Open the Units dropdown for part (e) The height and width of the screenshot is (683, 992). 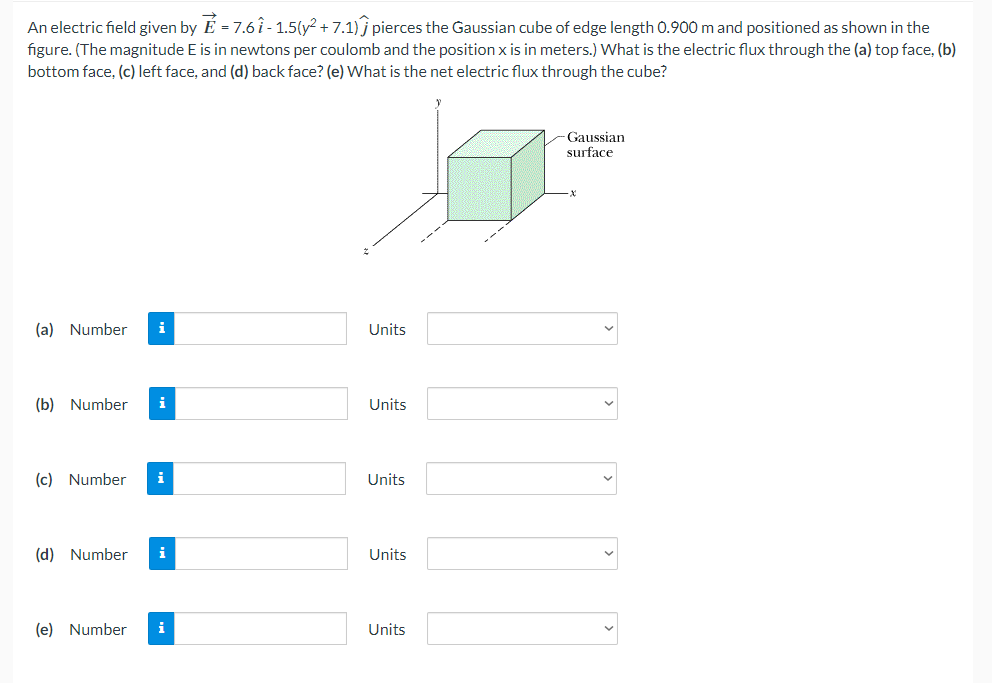[x=521, y=628]
